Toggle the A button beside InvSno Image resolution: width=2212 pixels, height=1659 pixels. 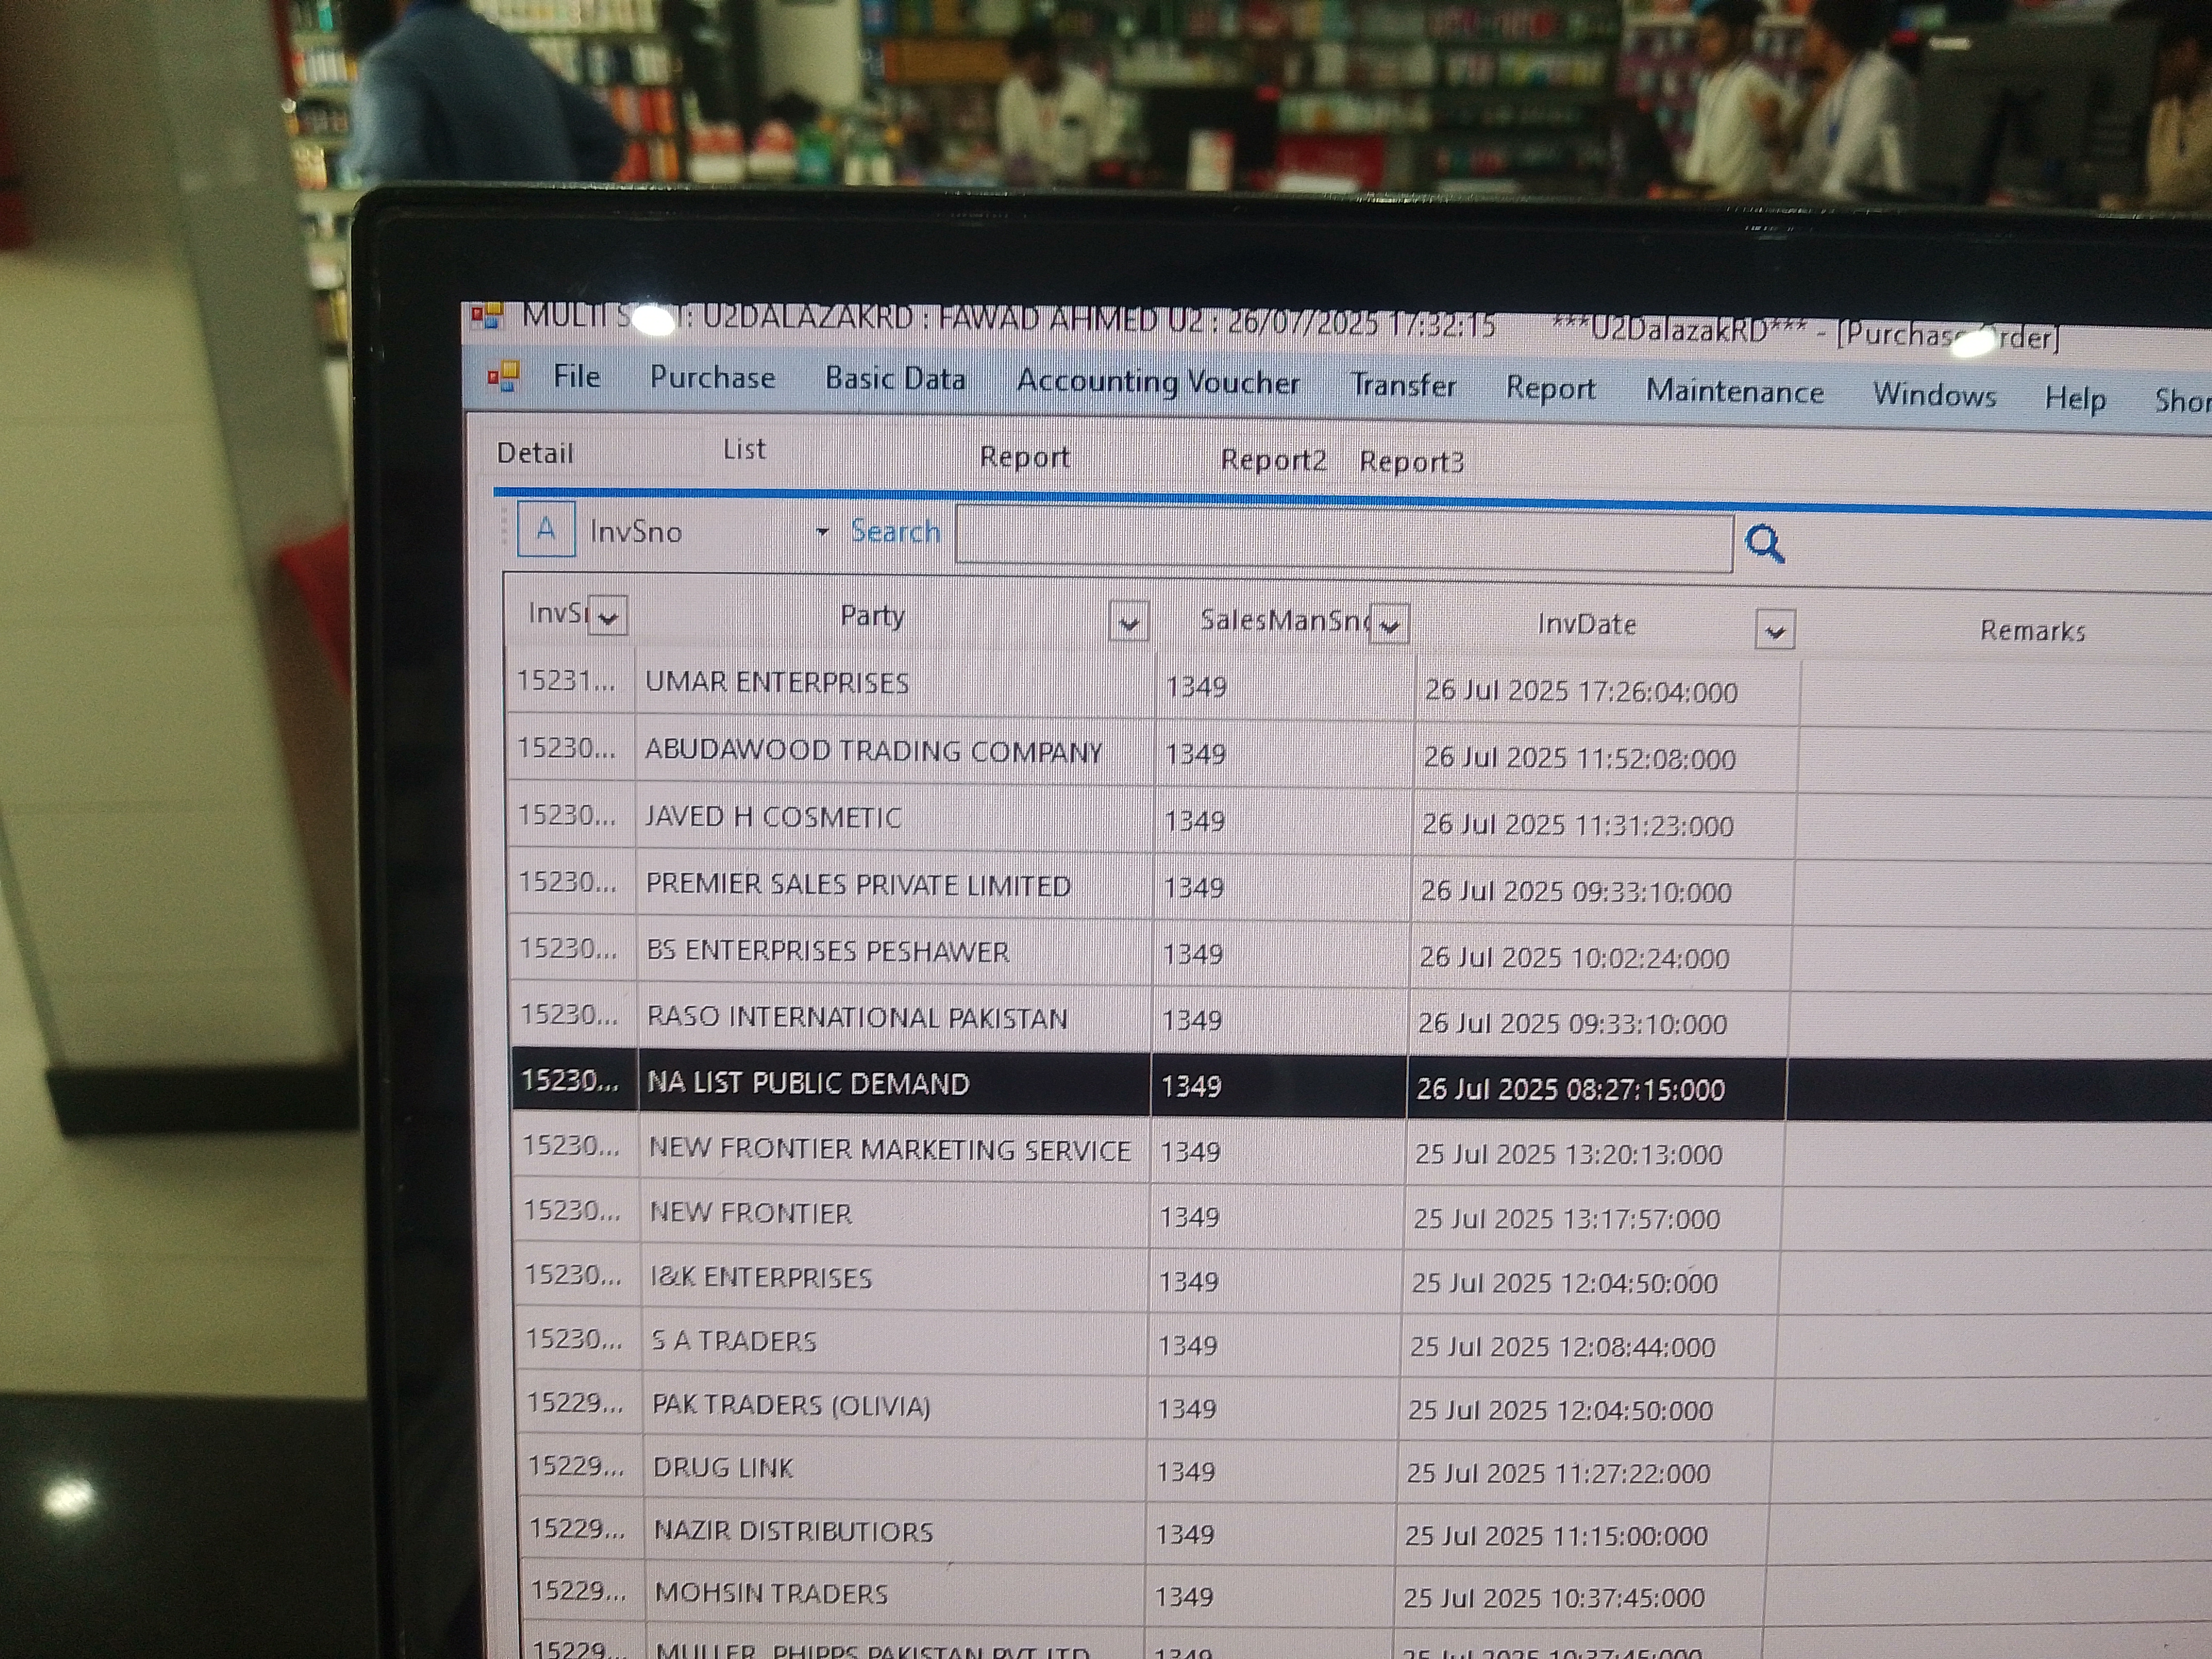[x=546, y=529]
